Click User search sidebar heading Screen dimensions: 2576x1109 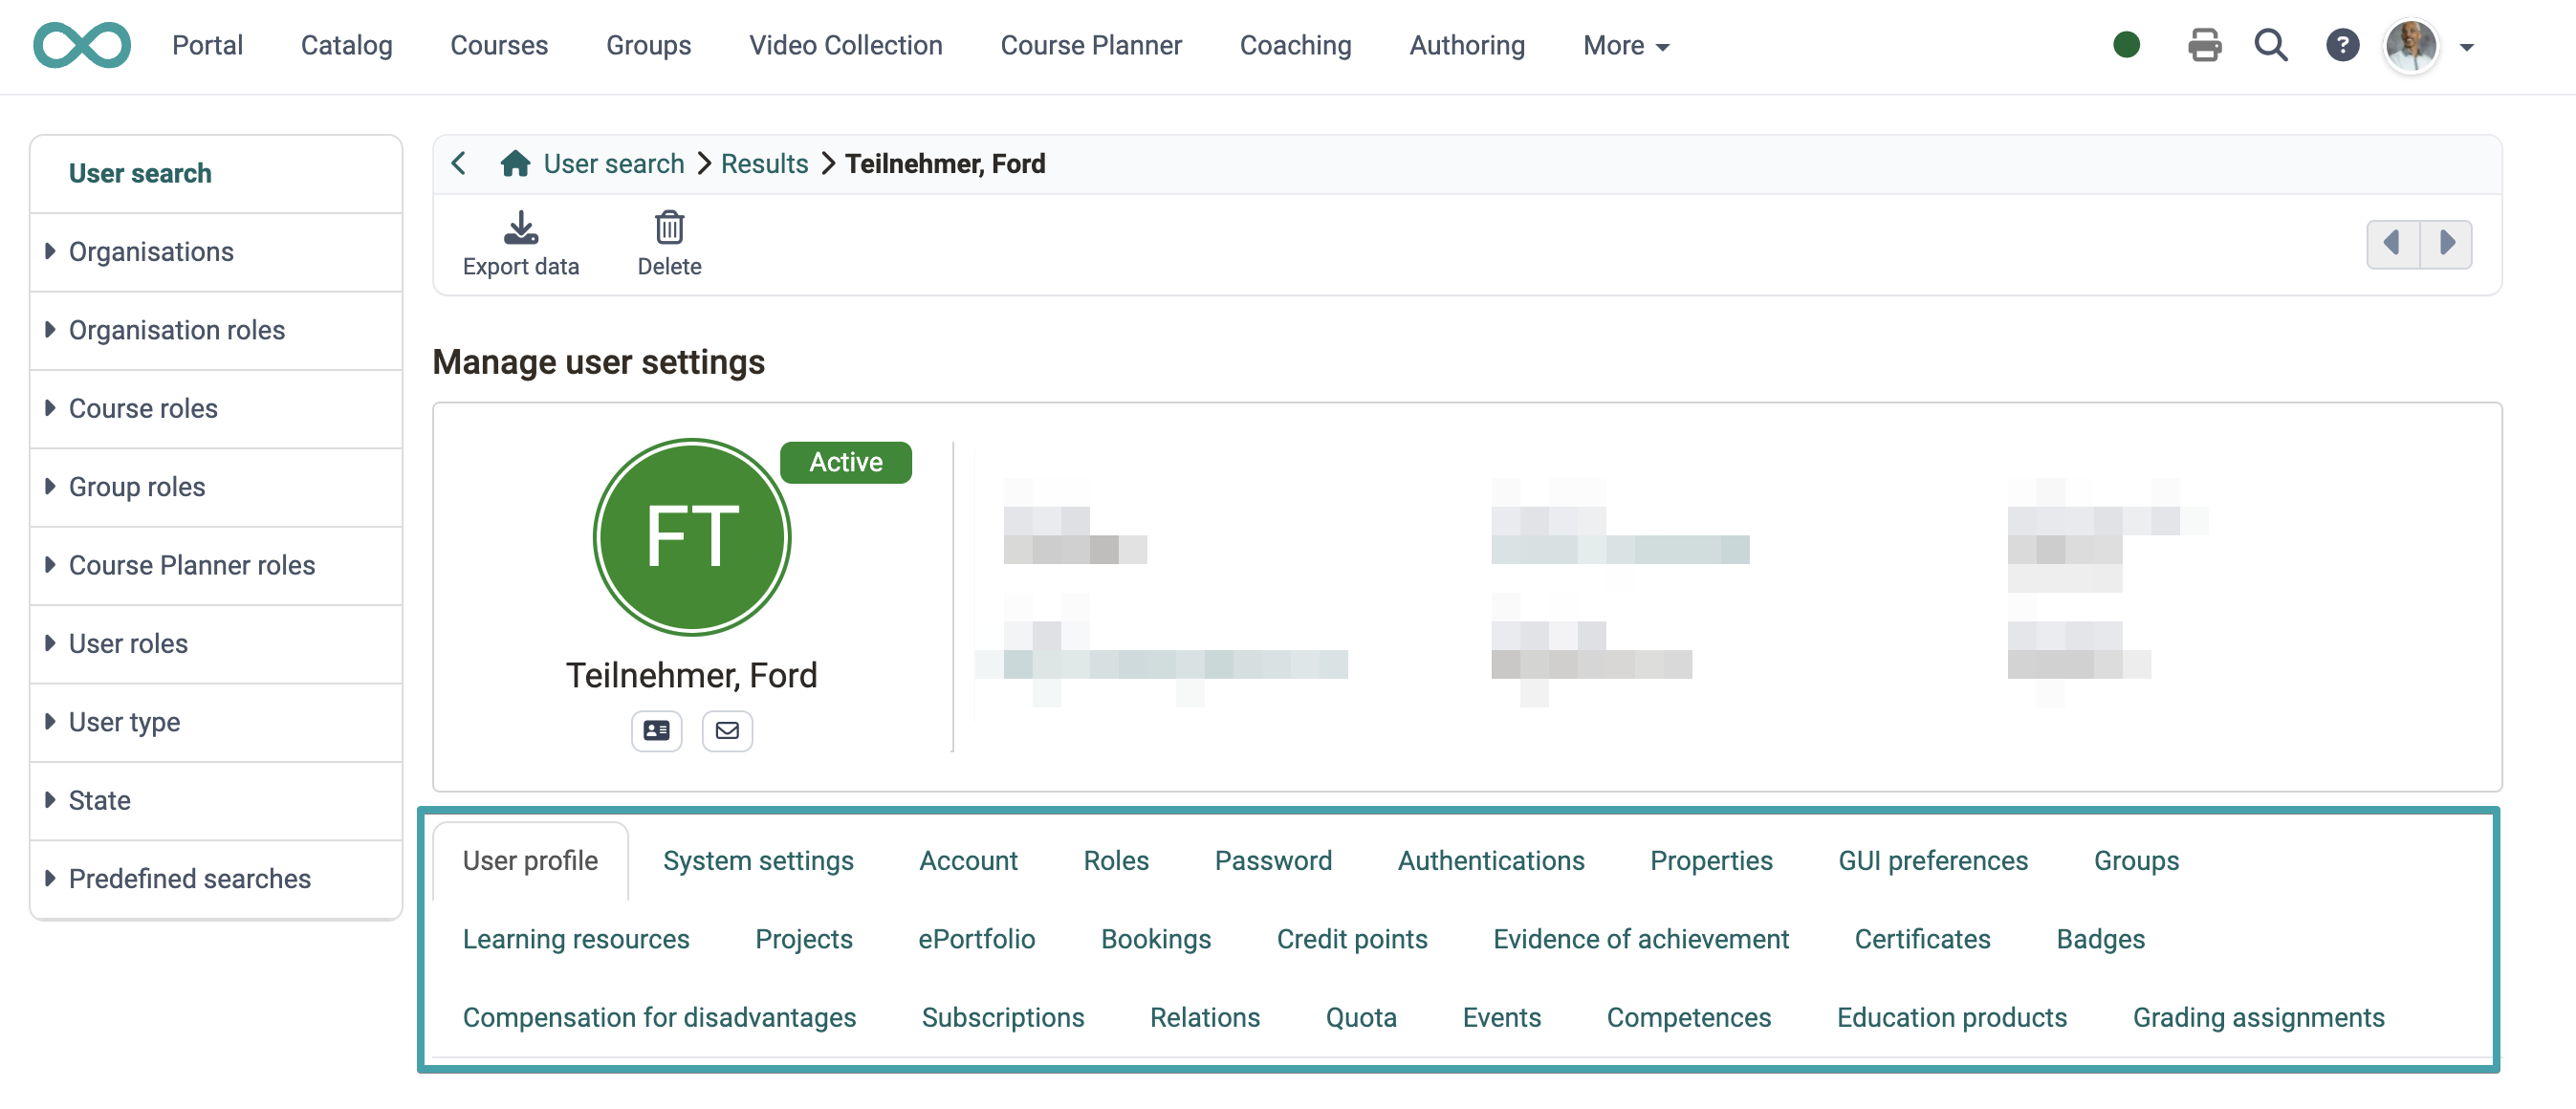coord(140,173)
